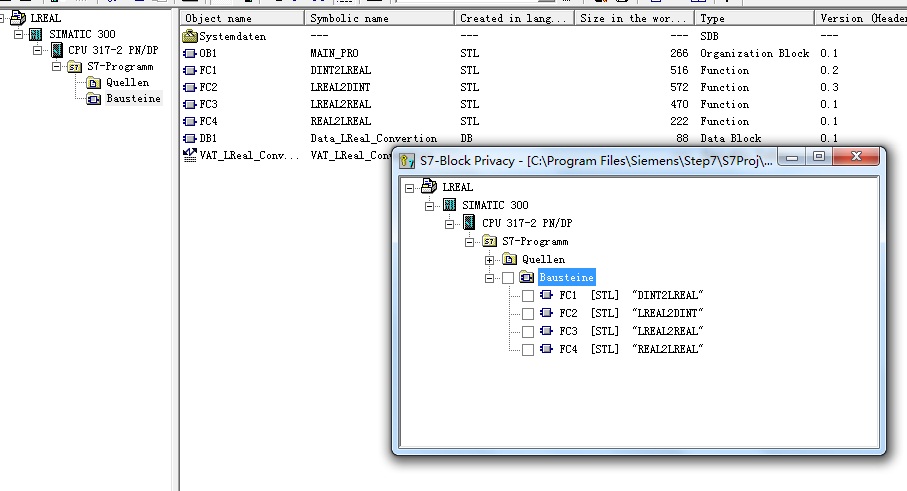Select FC2 block icon in object list
The image size is (907, 491).
point(190,87)
